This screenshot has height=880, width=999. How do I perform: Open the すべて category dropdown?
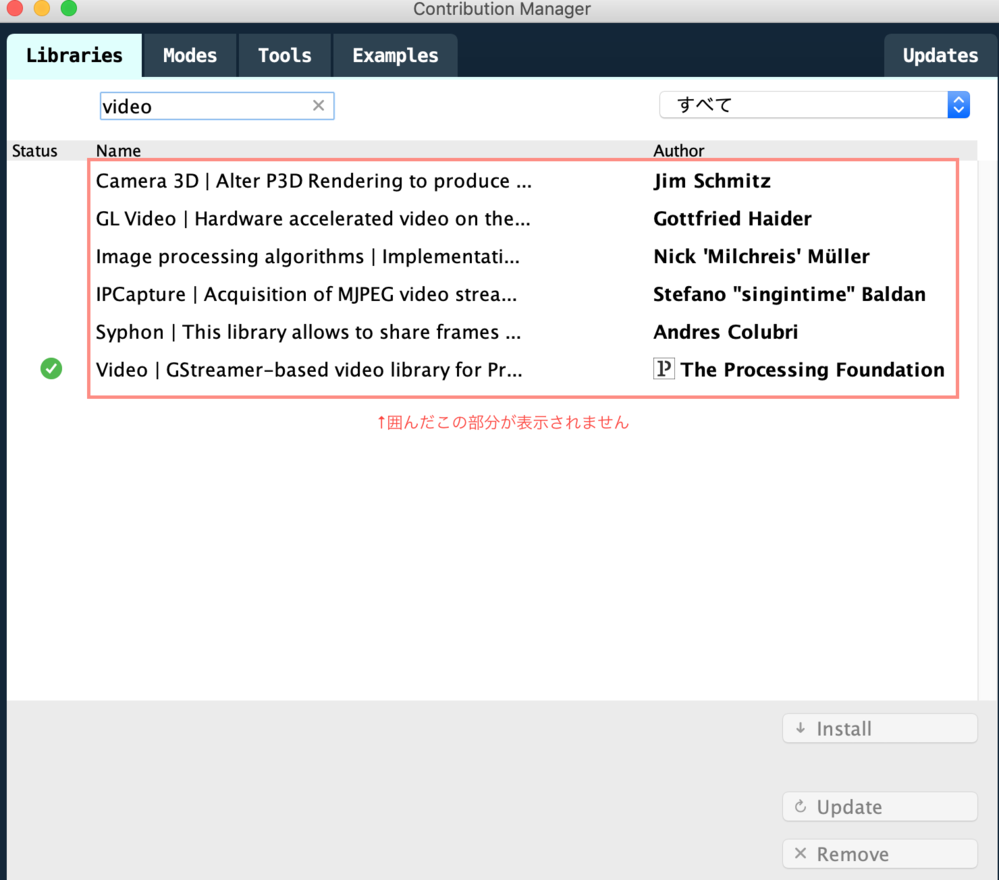tap(814, 105)
